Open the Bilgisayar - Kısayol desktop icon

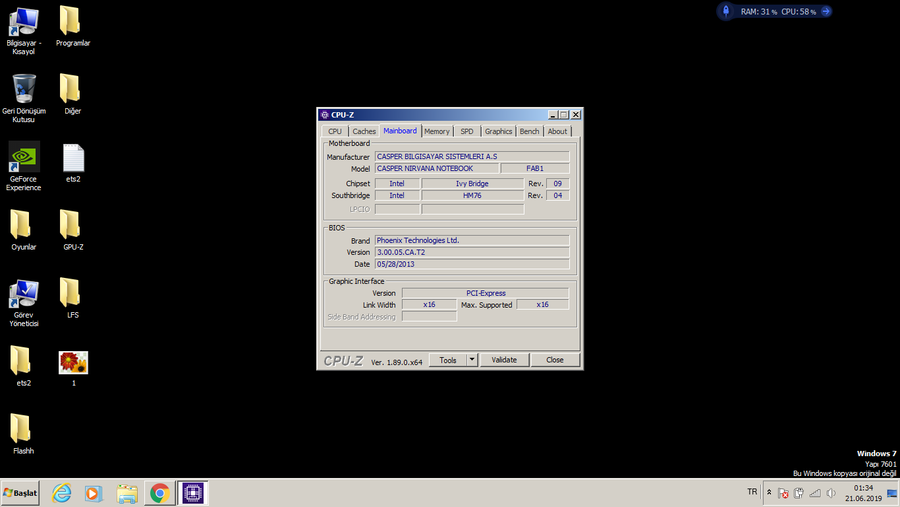click(x=24, y=31)
